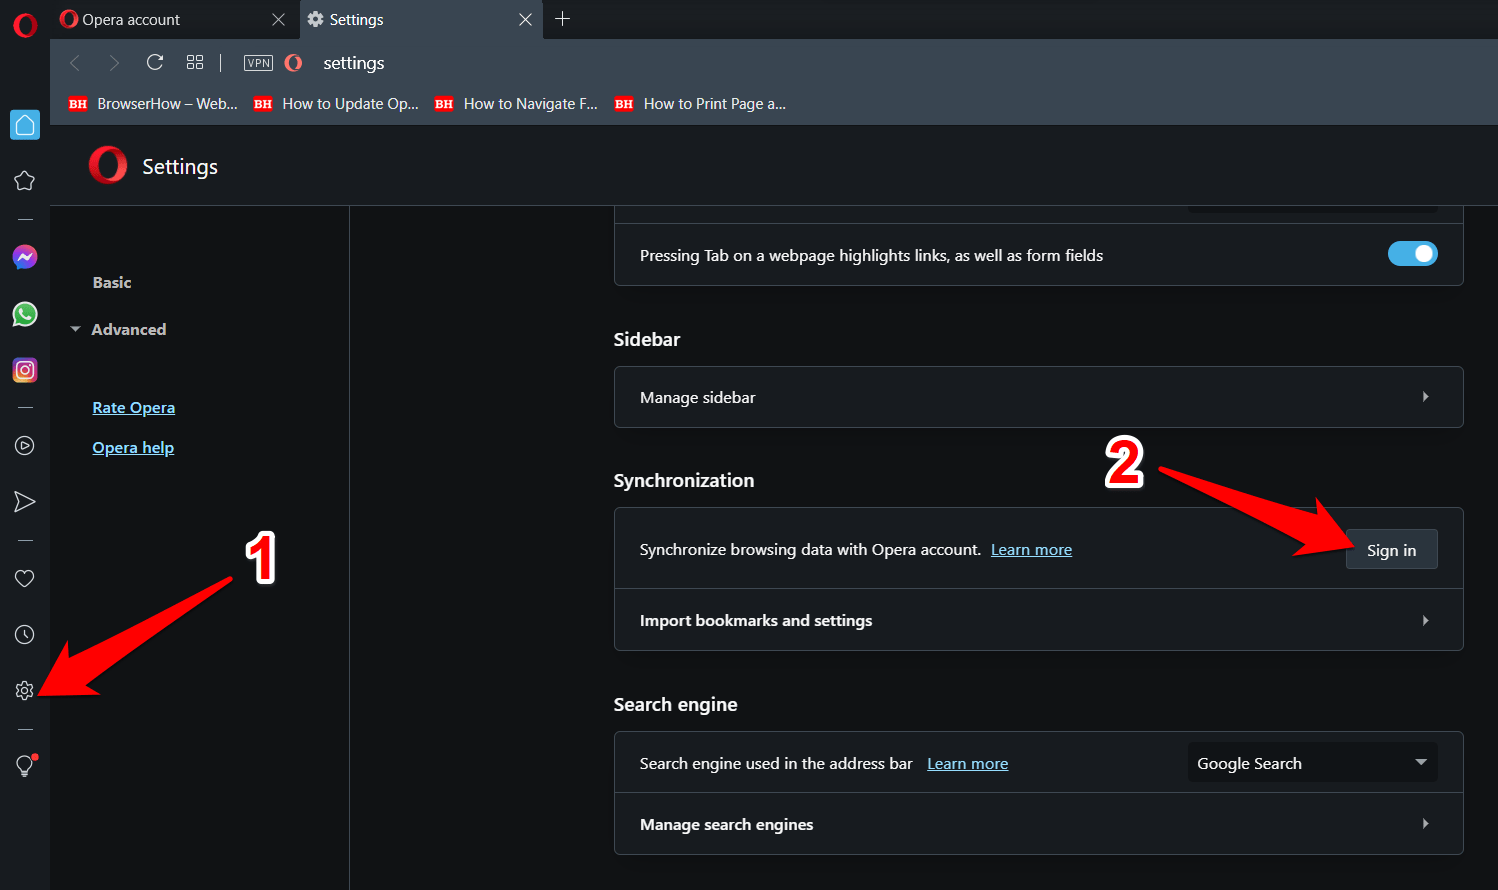This screenshot has height=890, width=1498.
Task: Click the Sign in button
Action: tap(1391, 550)
